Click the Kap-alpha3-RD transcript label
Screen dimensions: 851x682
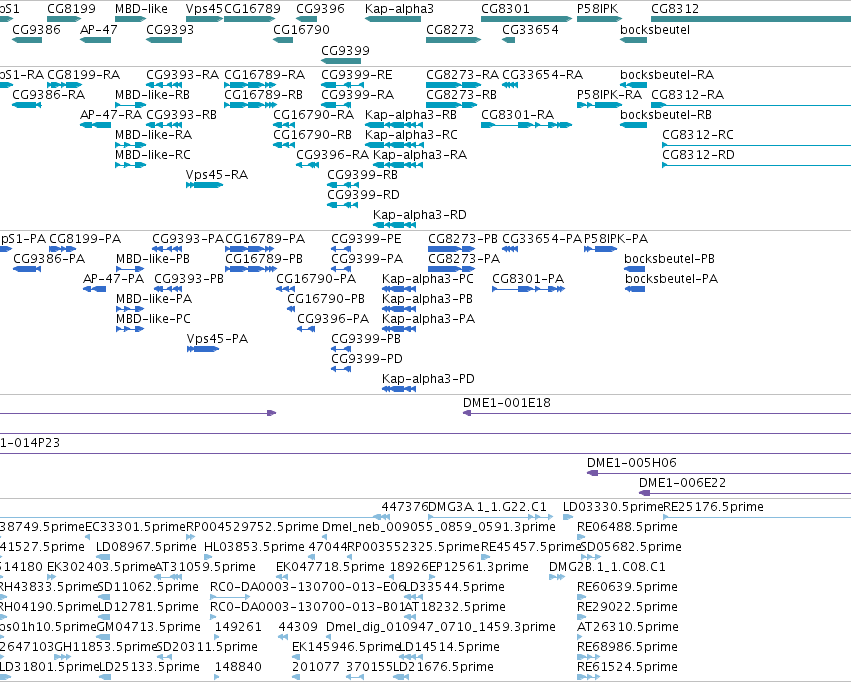pos(420,214)
